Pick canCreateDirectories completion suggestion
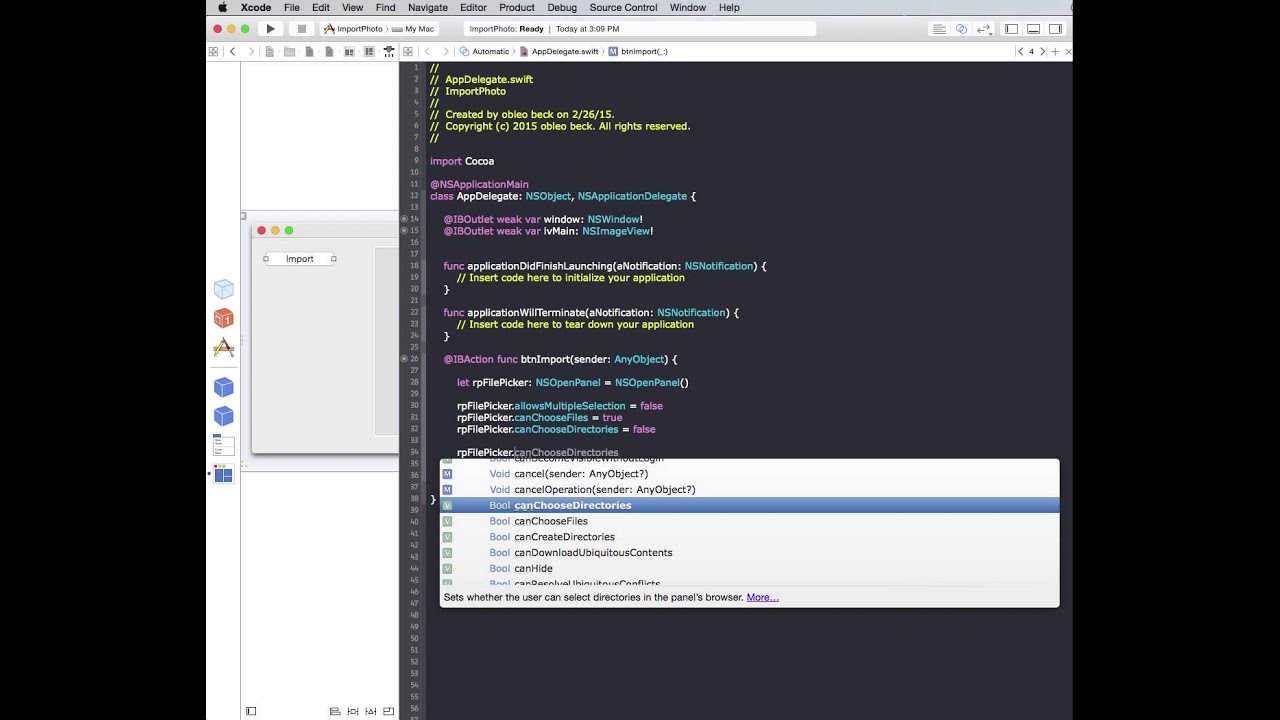 coord(749,537)
